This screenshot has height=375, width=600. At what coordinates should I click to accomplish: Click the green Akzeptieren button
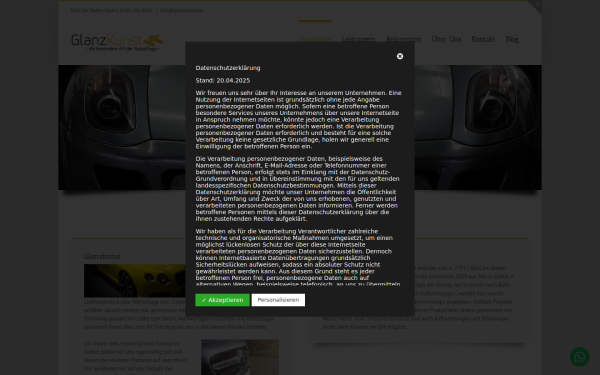tap(222, 300)
